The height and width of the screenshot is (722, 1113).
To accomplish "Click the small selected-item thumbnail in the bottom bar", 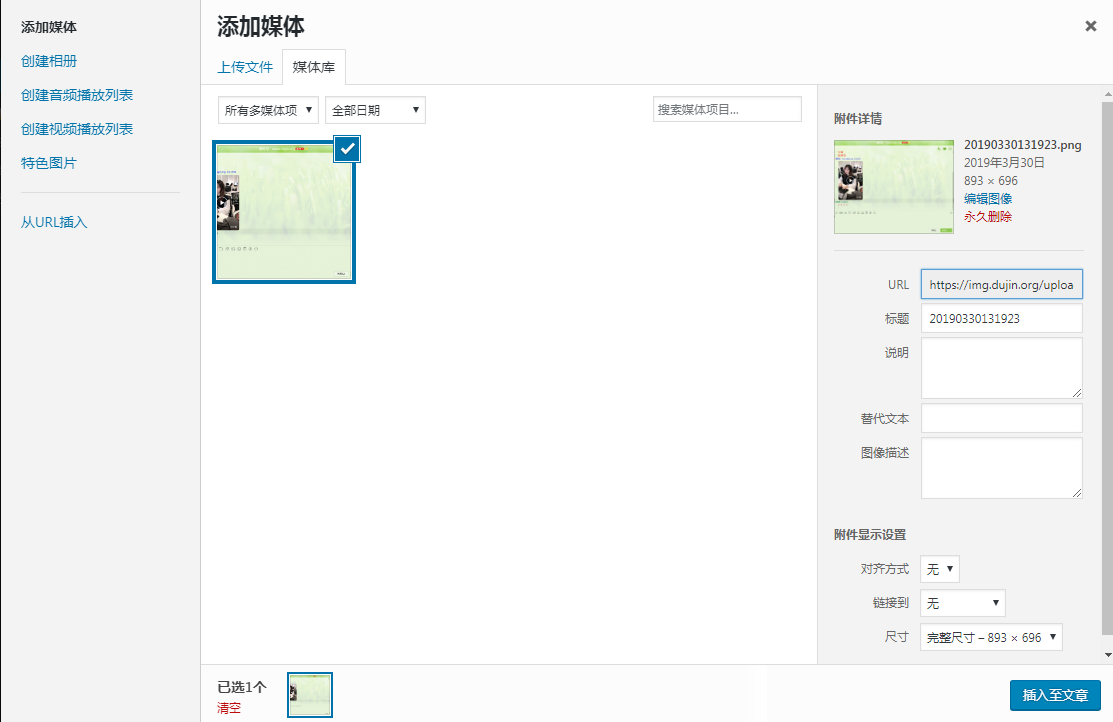I will (310, 695).
